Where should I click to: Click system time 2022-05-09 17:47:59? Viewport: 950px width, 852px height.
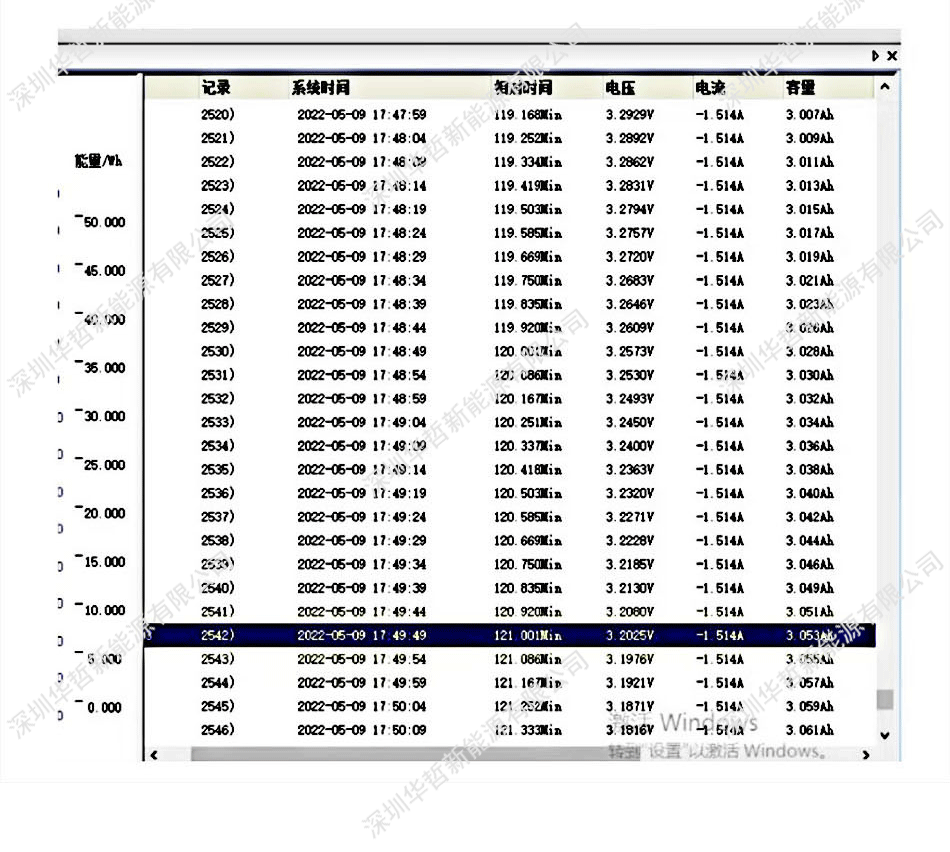pos(362,115)
